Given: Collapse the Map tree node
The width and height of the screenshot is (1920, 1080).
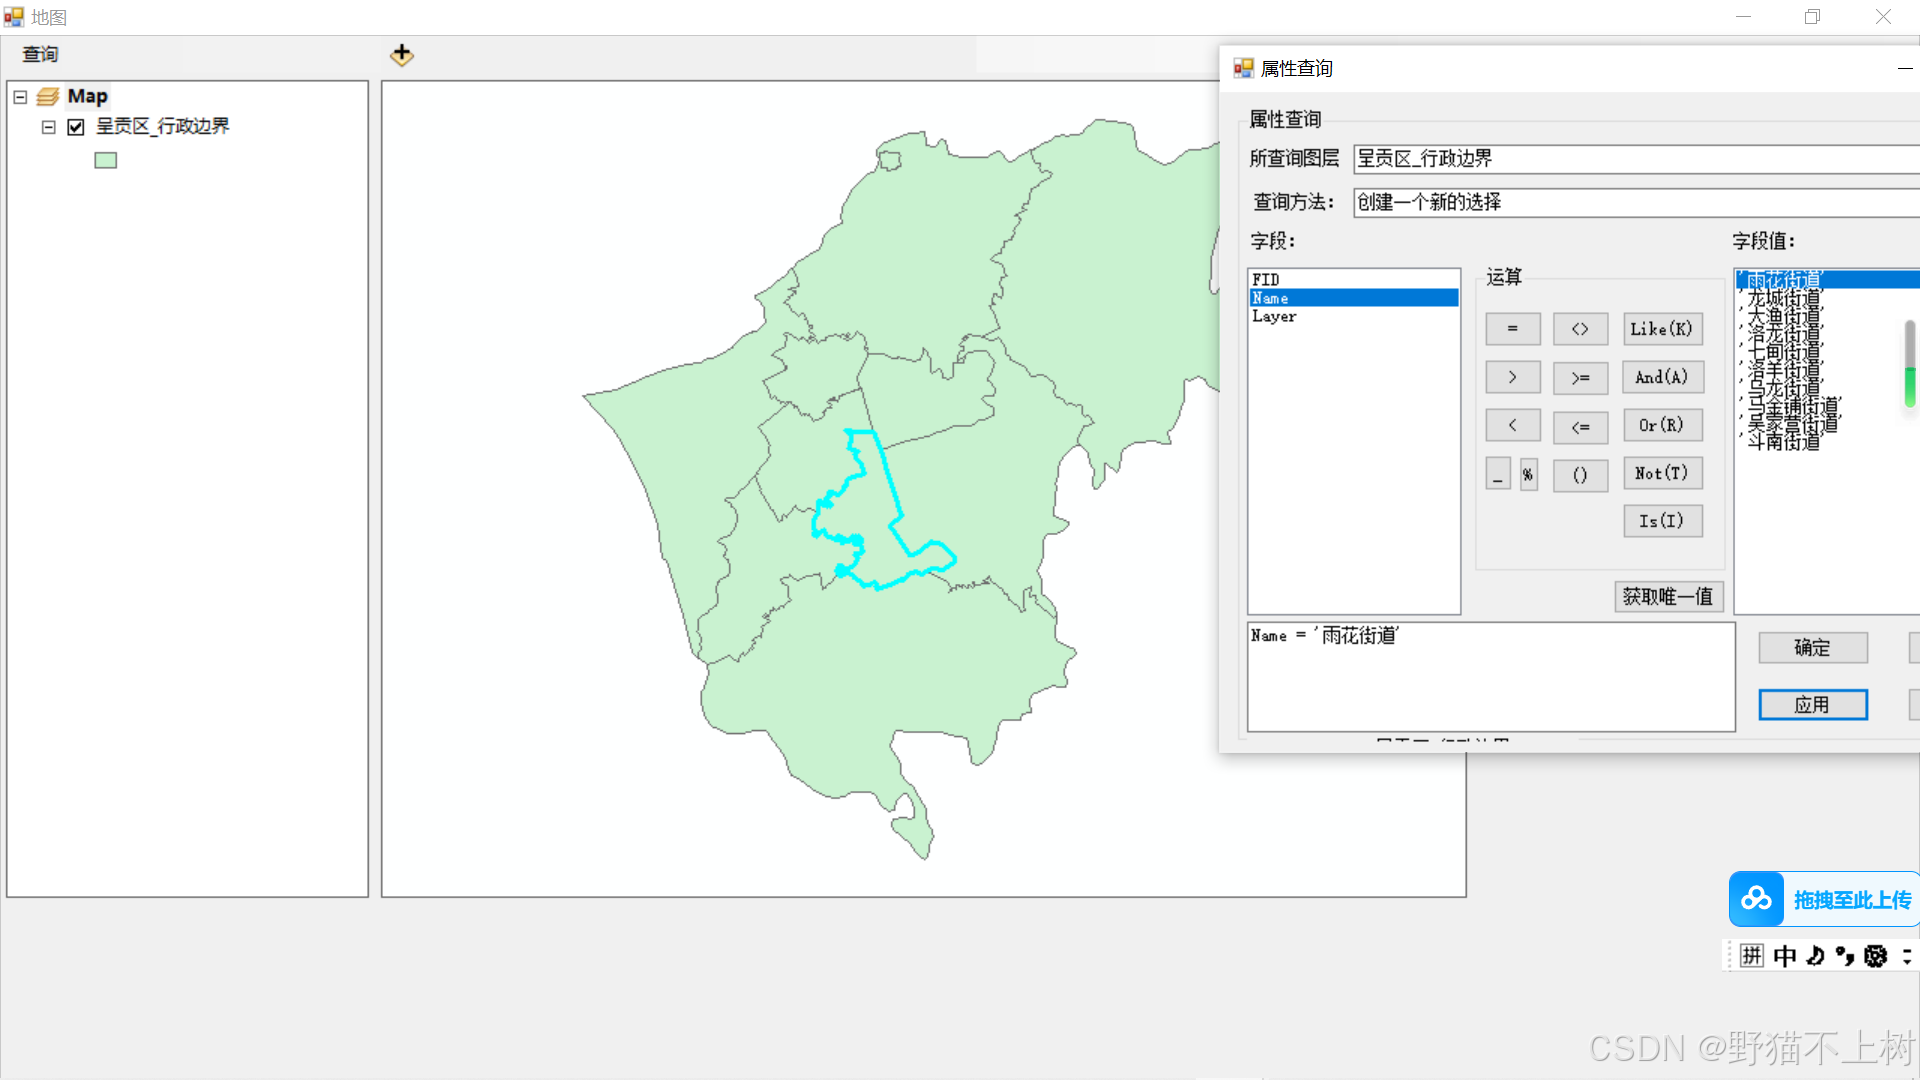Looking at the screenshot, I should [x=20, y=96].
